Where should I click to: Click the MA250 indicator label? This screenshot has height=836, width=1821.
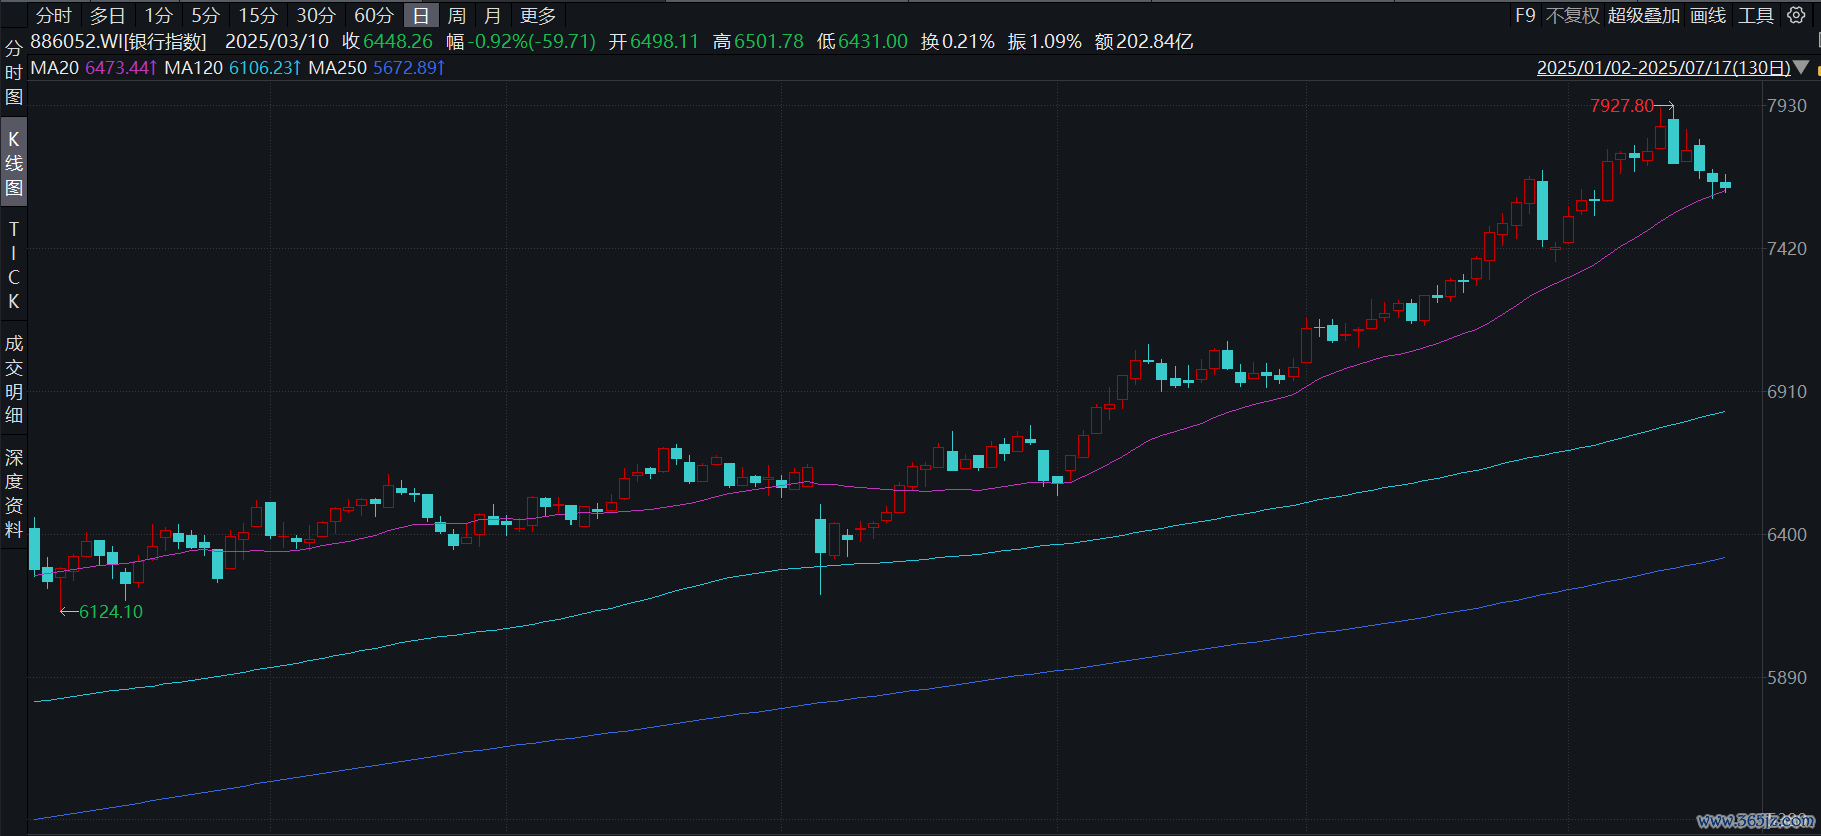[338, 67]
